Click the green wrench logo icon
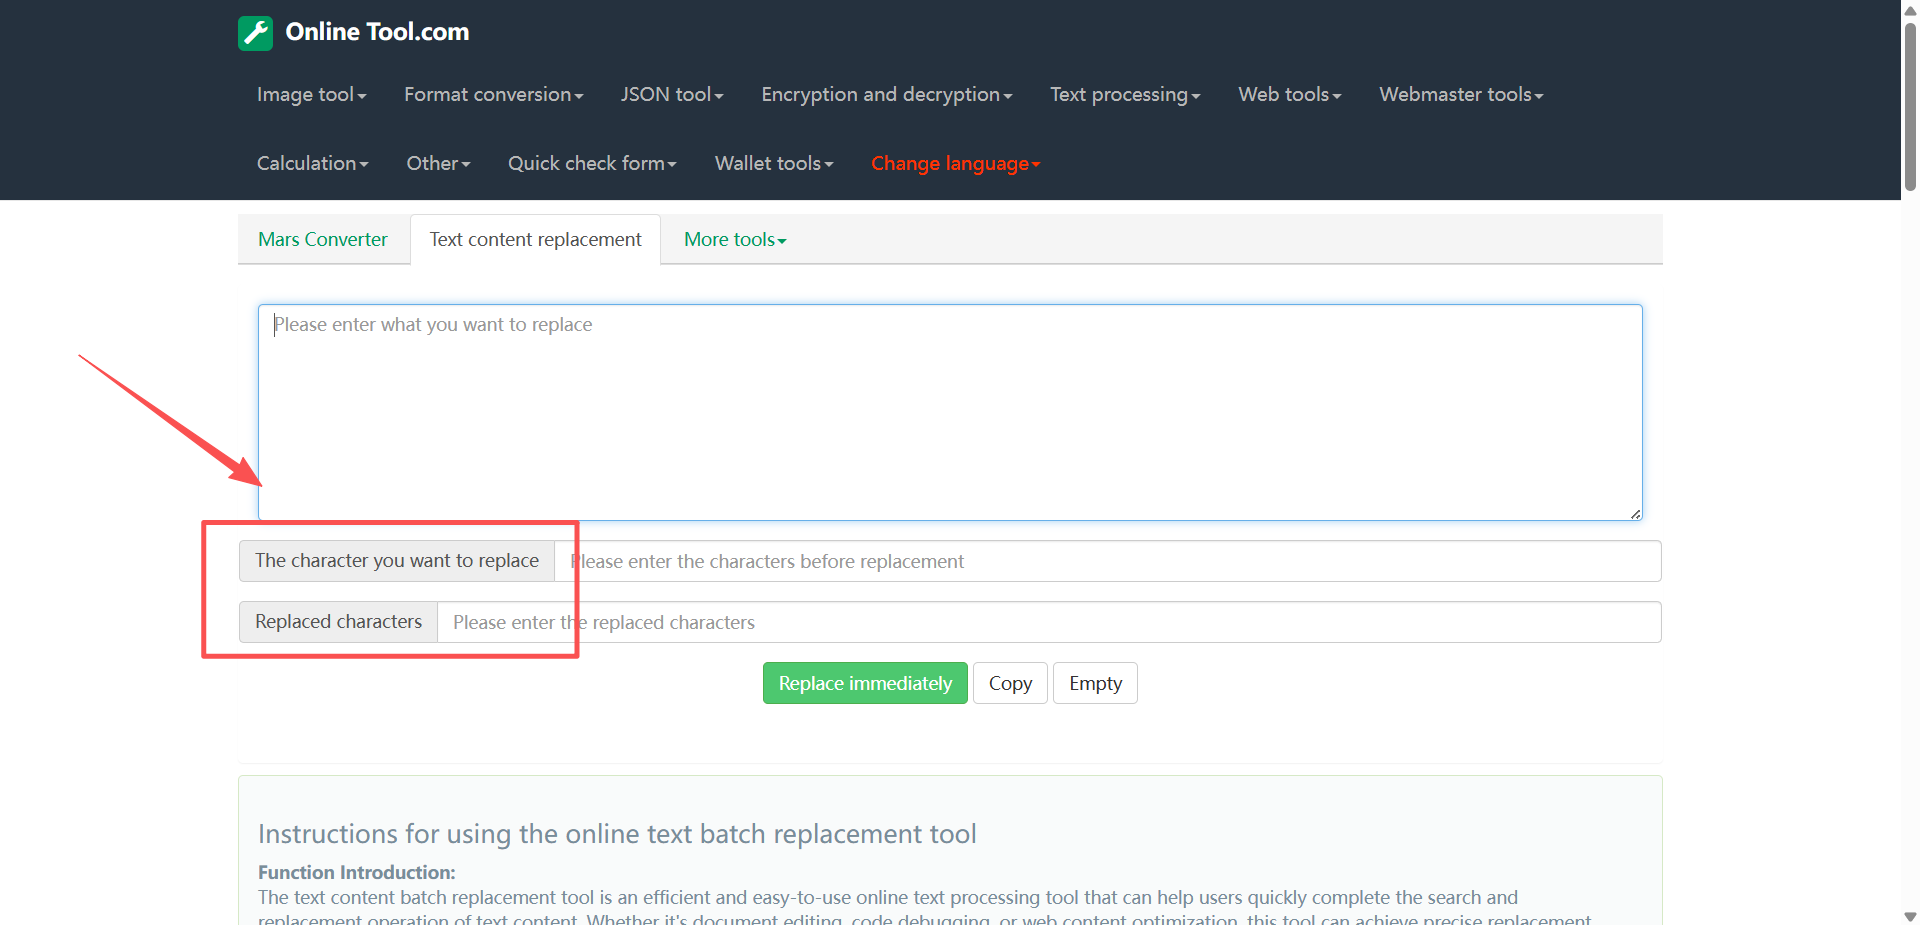This screenshot has height=925, width=1920. point(255,33)
